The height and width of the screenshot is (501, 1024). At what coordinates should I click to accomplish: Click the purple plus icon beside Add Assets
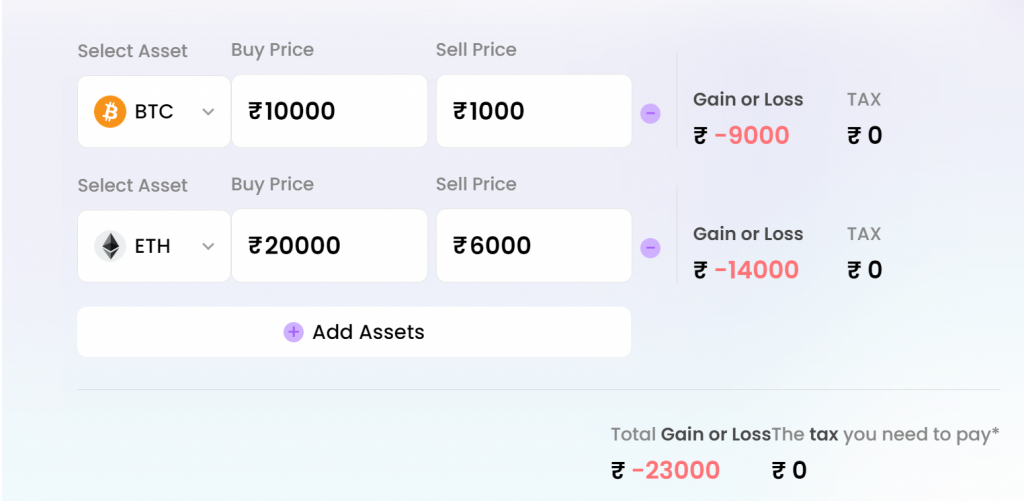click(x=293, y=332)
